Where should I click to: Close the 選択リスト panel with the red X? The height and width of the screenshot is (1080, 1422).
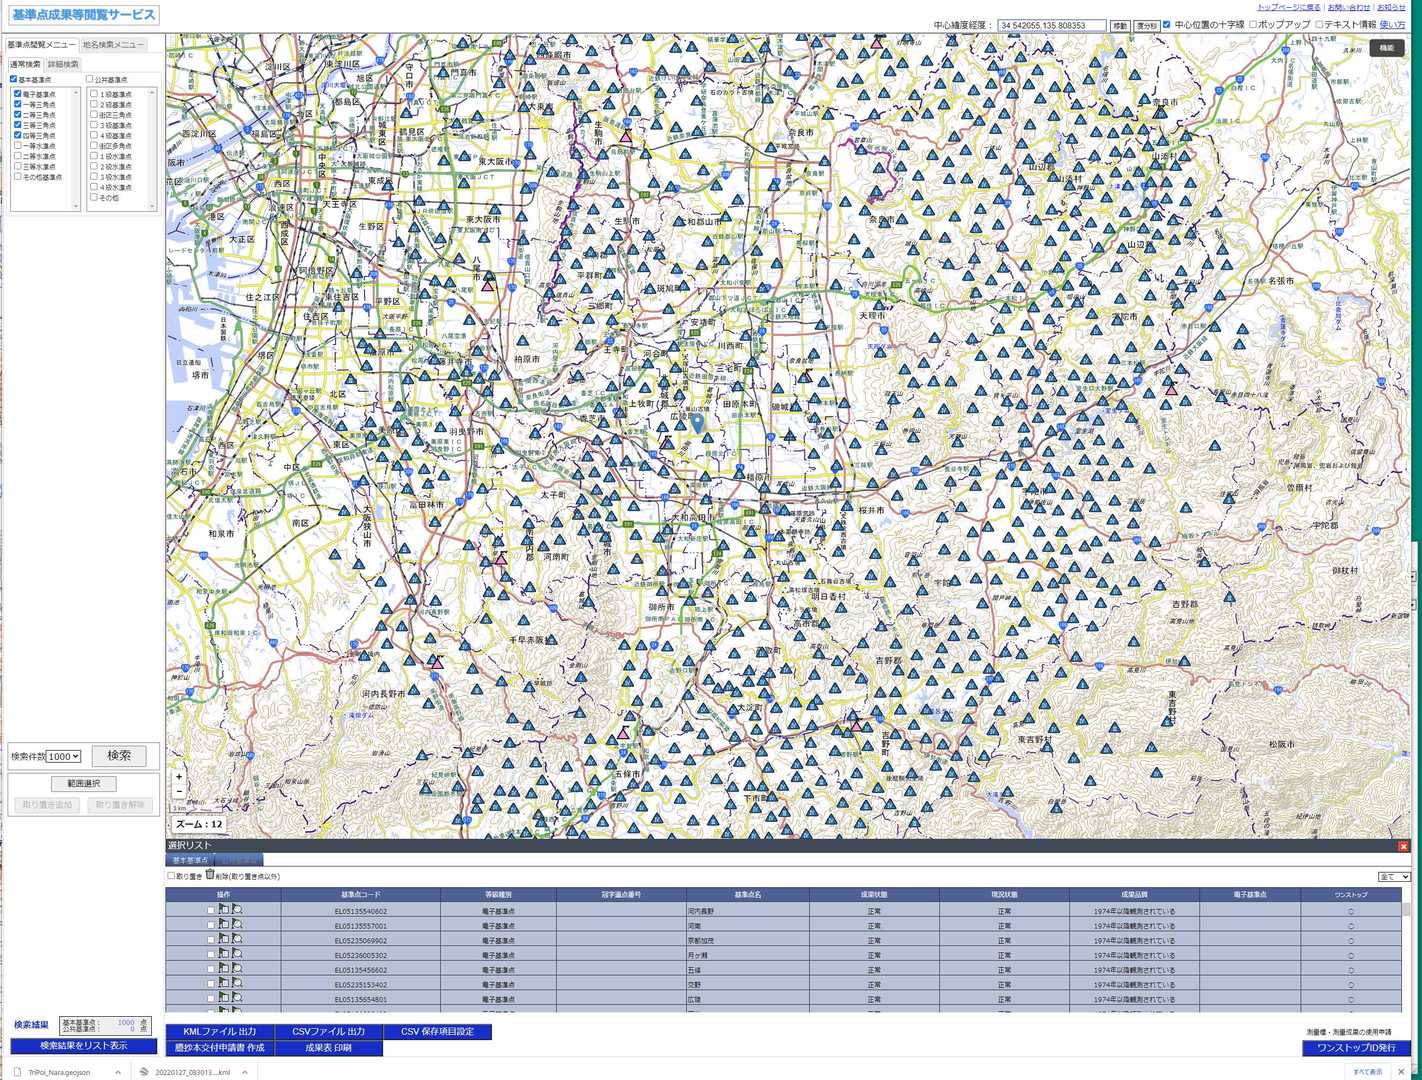tap(1403, 846)
